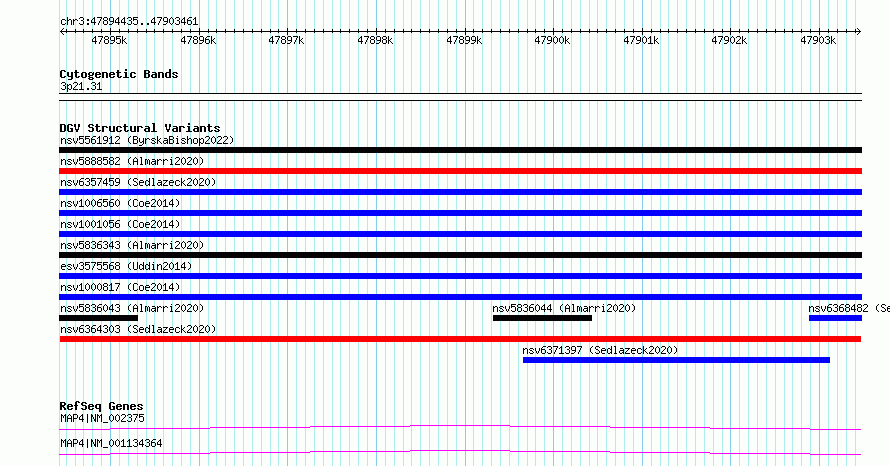The width and height of the screenshot is (890, 466).
Task: Select the chr3:47894435..47903461 region label
Action: [x=129, y=22]
